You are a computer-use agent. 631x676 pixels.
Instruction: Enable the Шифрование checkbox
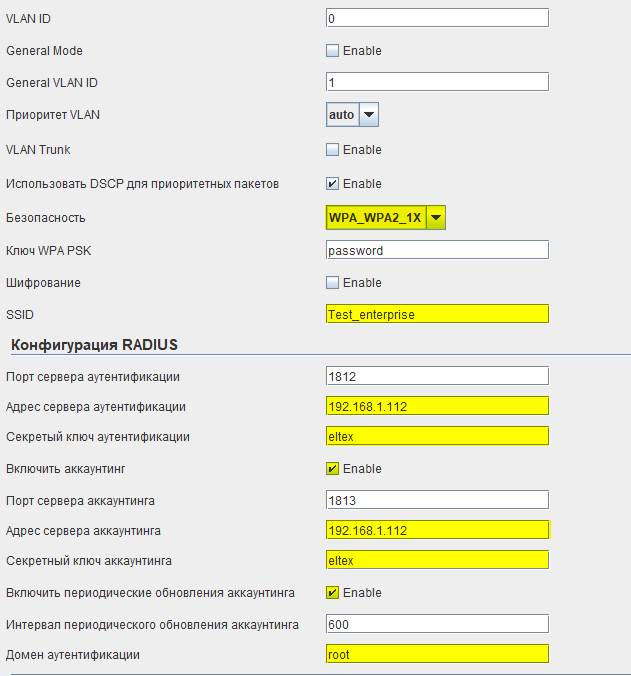point(332,283)
